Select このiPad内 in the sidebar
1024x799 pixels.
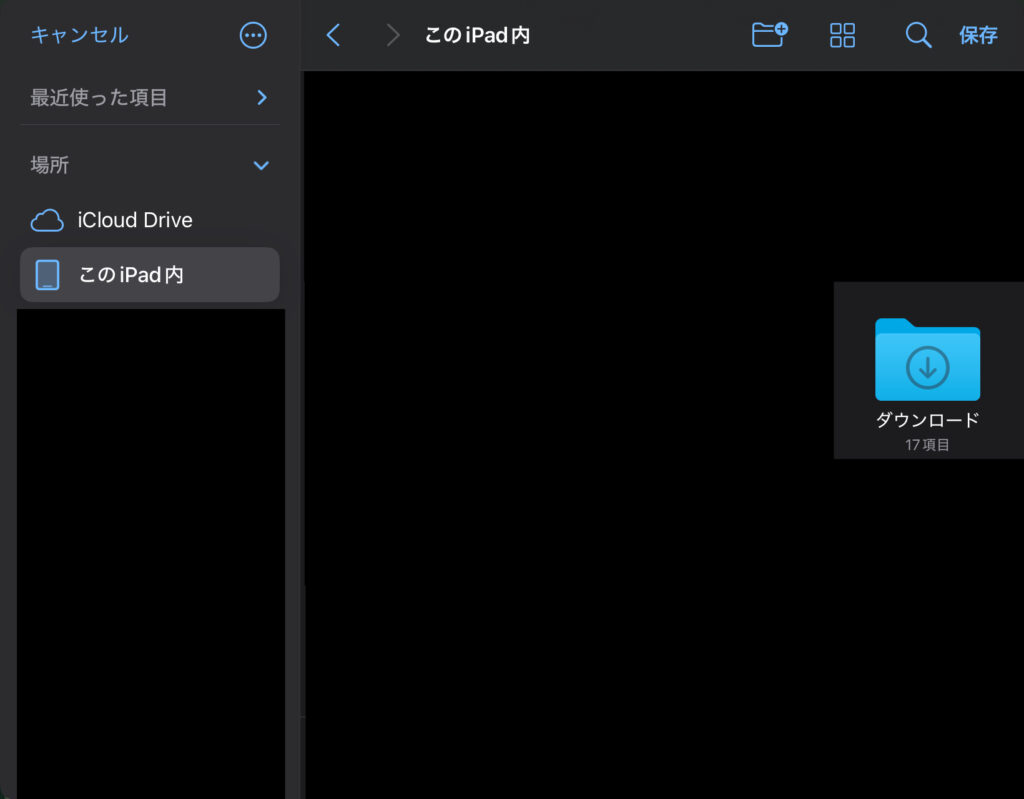click(x=131, y=275)
